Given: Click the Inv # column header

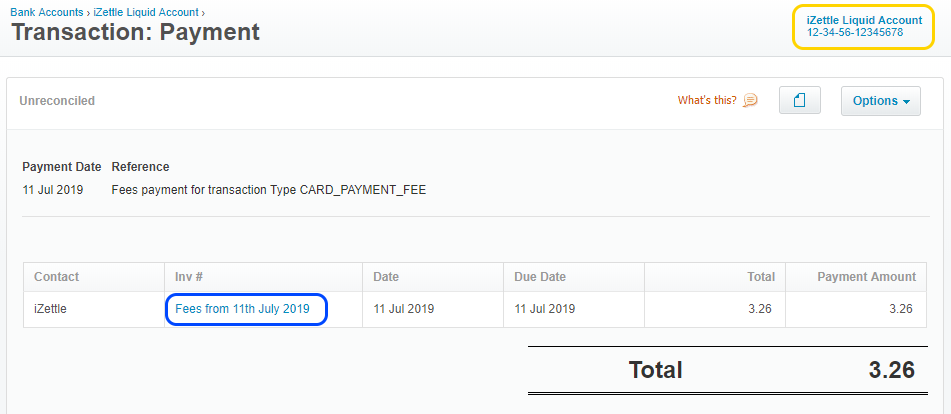Looking at the screenshot, I should point(190,277).
